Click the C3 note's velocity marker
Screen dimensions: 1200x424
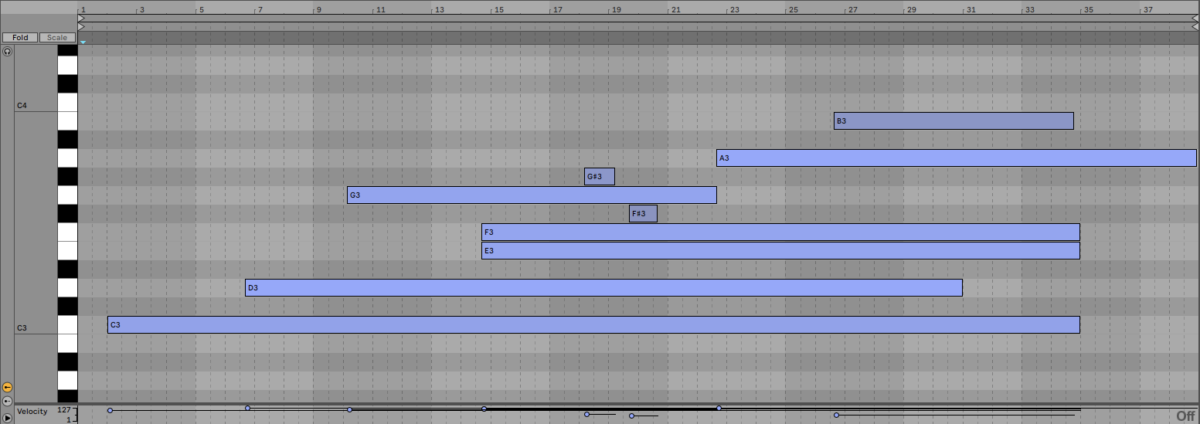tap(110, 410)
